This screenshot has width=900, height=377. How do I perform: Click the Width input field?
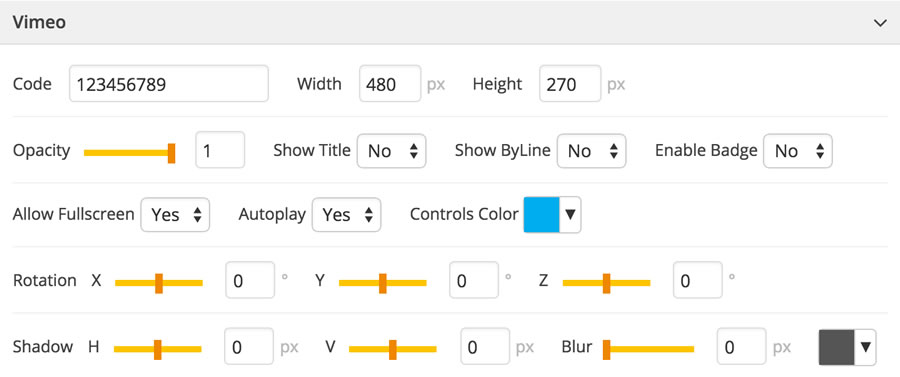[390, 84]
